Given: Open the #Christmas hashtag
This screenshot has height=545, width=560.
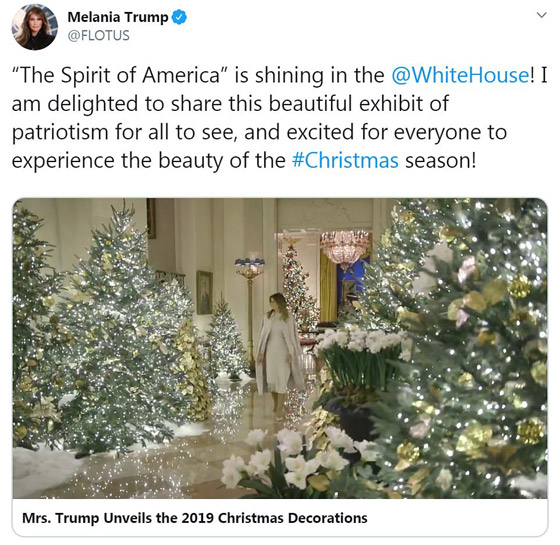Looking at the screenshot, I should tap(345, 160).
